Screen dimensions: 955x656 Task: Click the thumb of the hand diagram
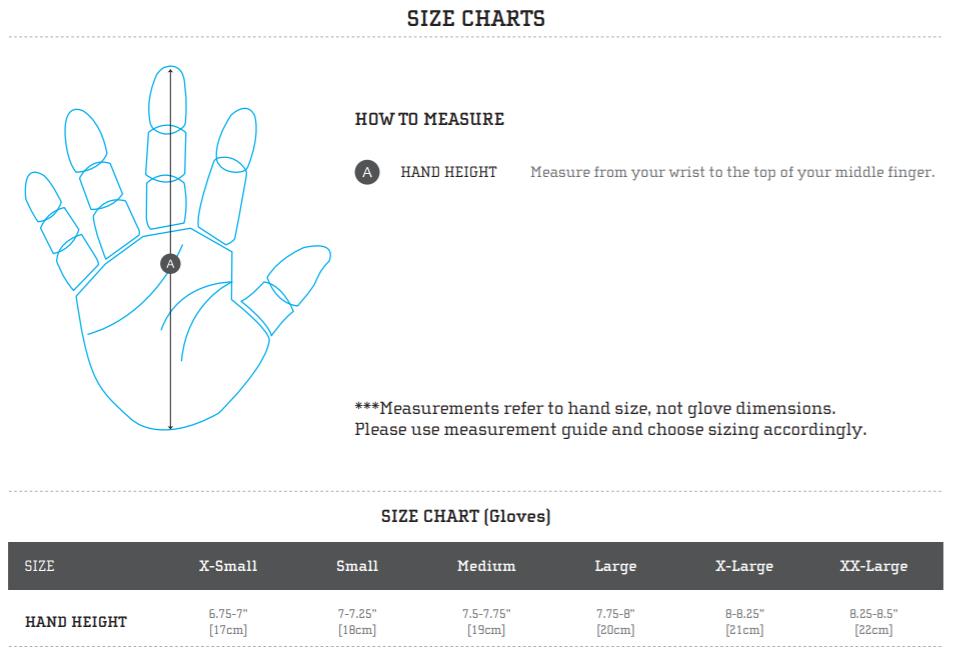(x=286, y=288)
